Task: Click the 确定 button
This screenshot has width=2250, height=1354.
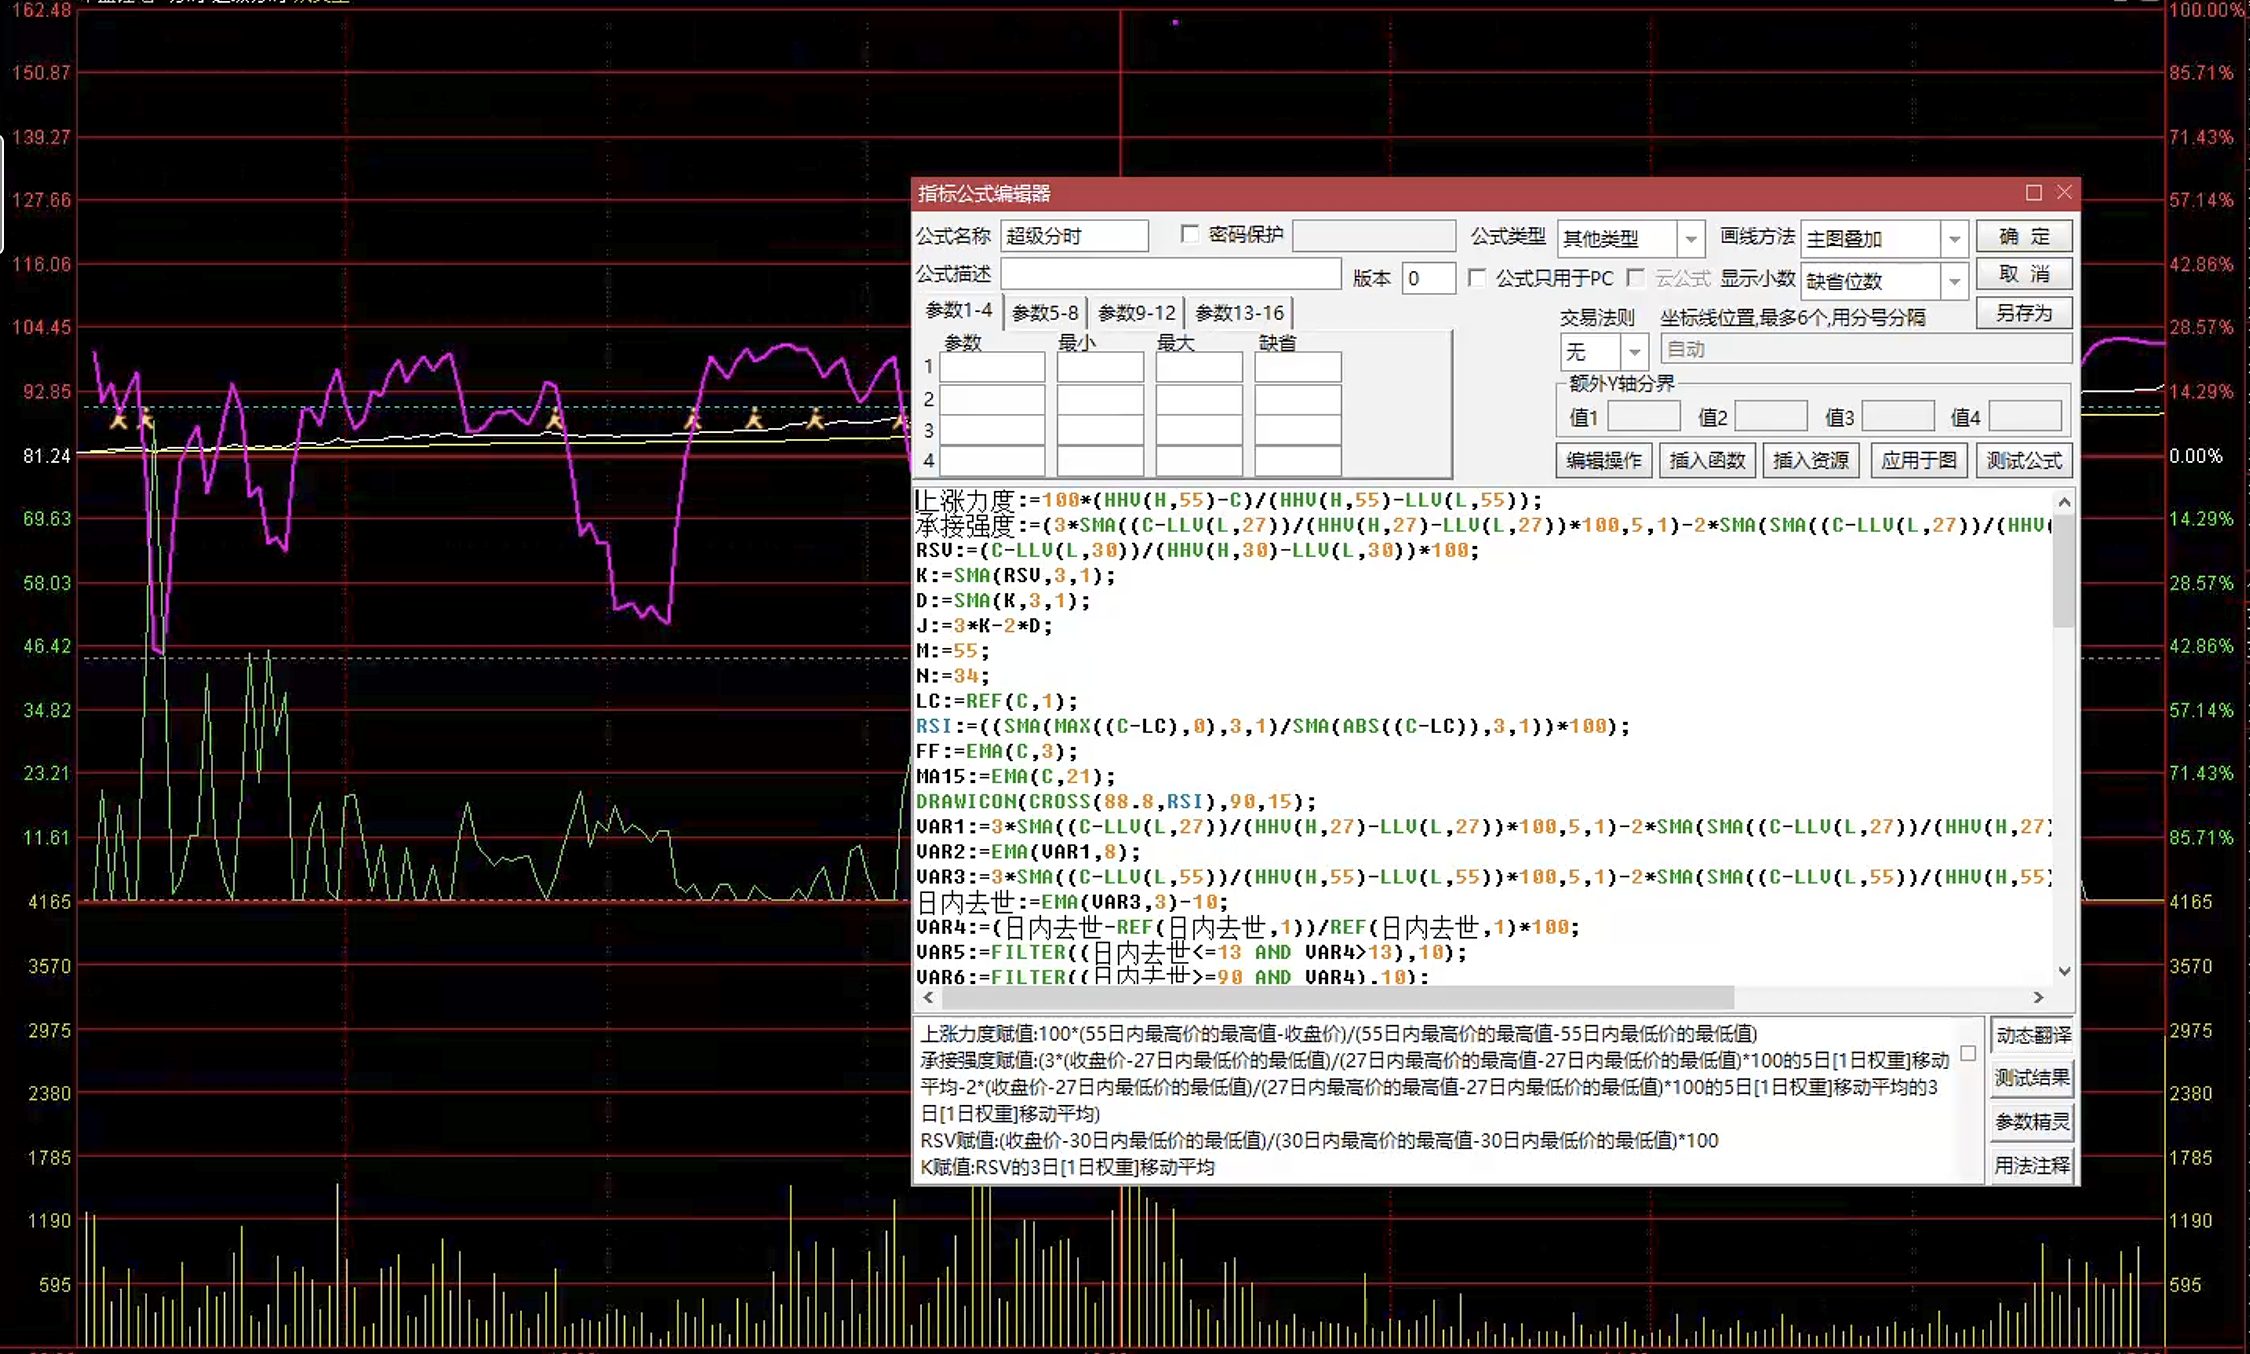Action: (2024, 237)
